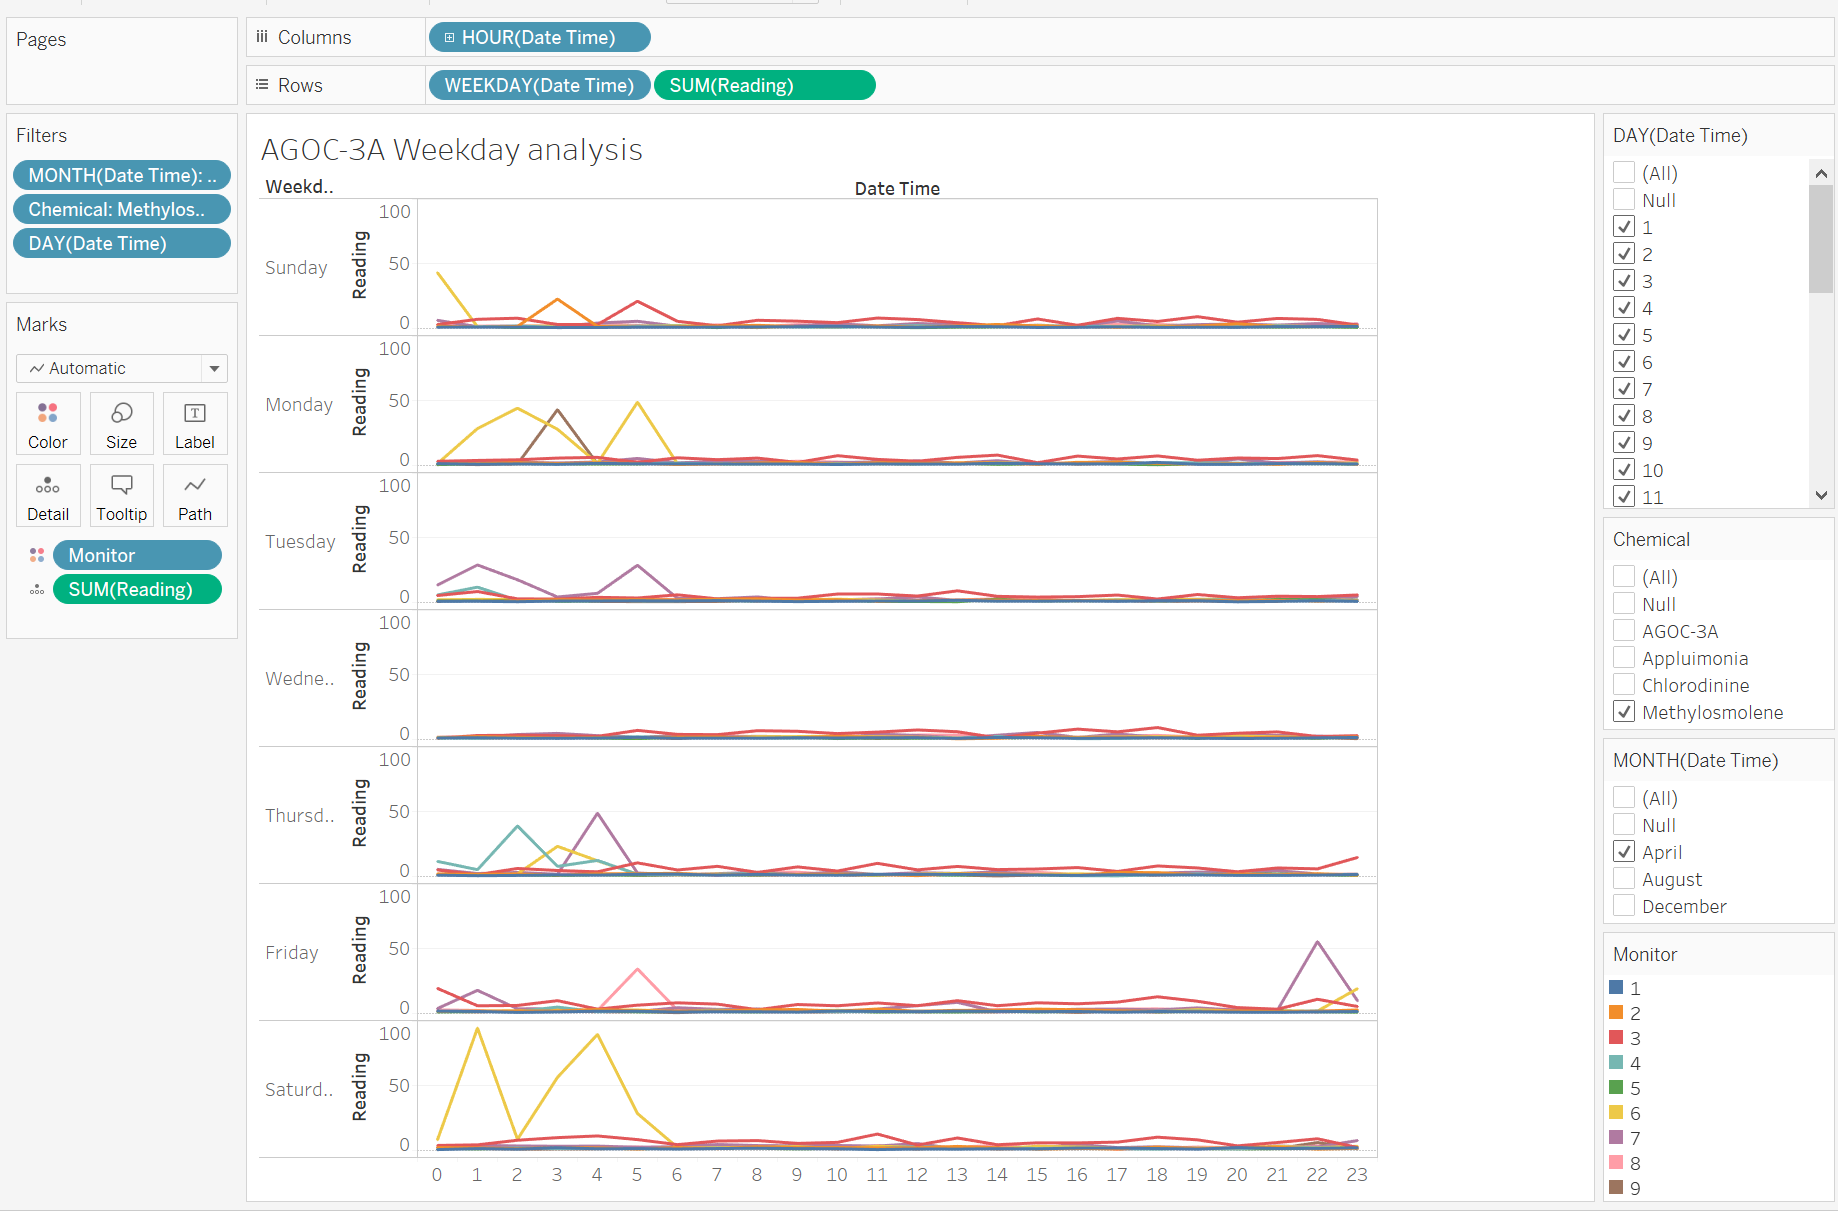Check August in MONTH filter
The image size is (1838, 1211).
[x=1624, y=879]
